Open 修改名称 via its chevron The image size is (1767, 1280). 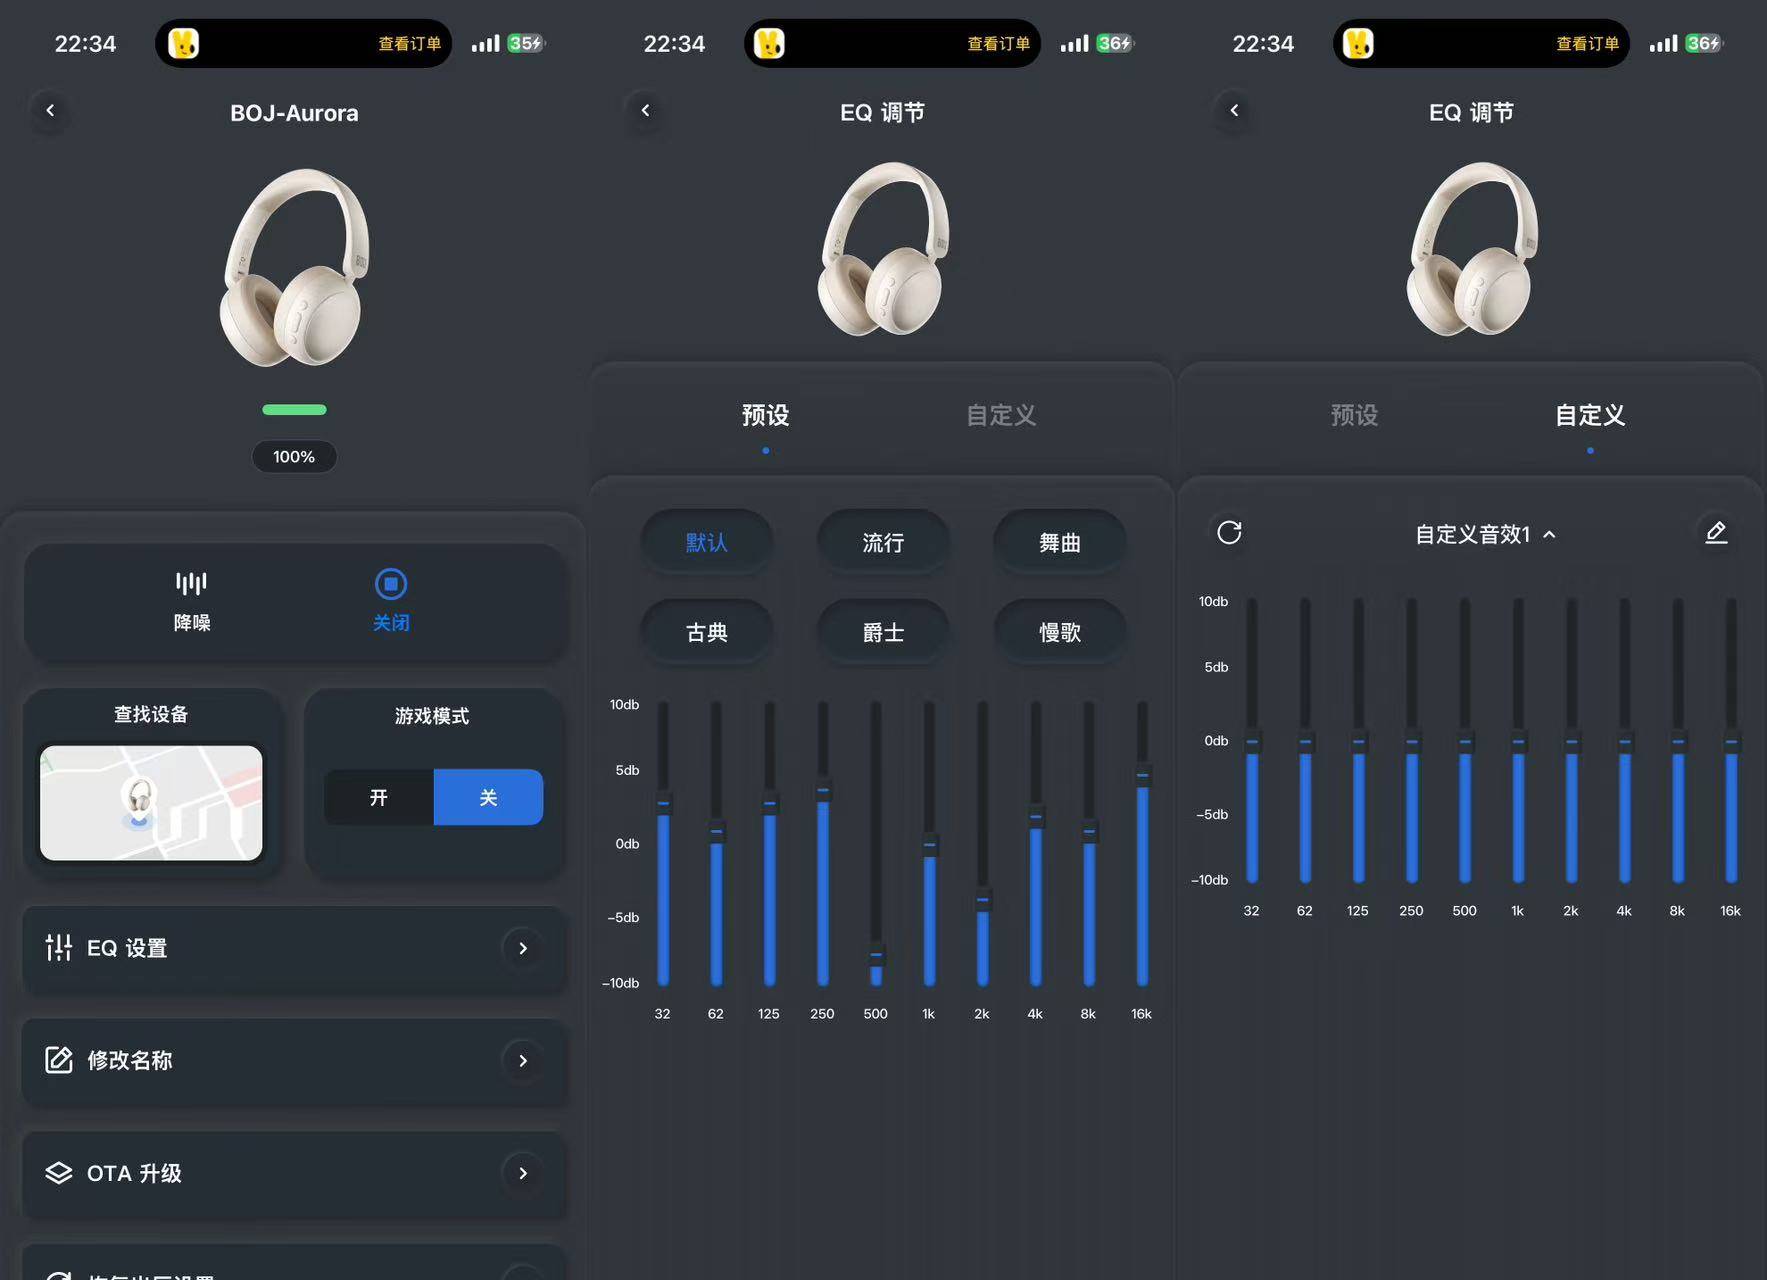[522, 1061]
